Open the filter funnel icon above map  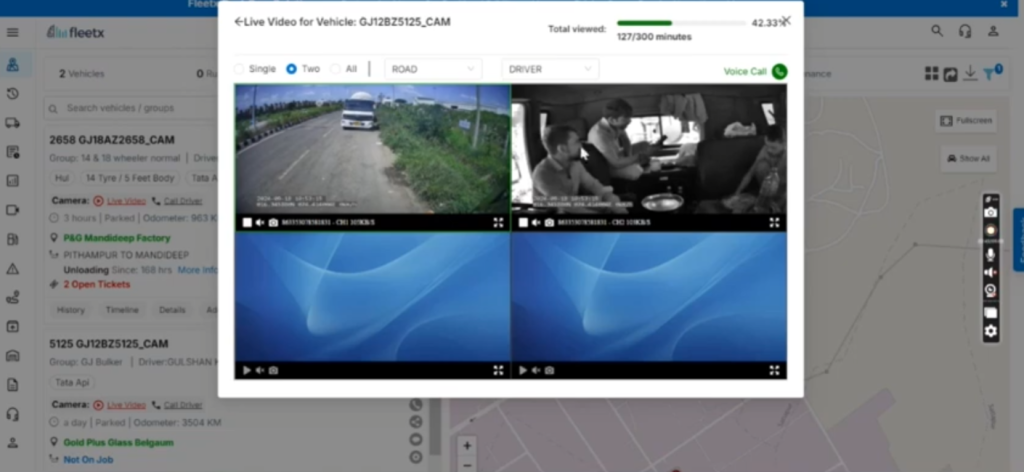[x=990, y=74]
